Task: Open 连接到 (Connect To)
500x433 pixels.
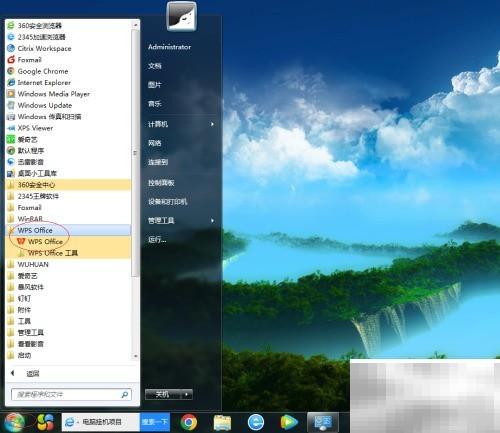Action: (158, 162)
